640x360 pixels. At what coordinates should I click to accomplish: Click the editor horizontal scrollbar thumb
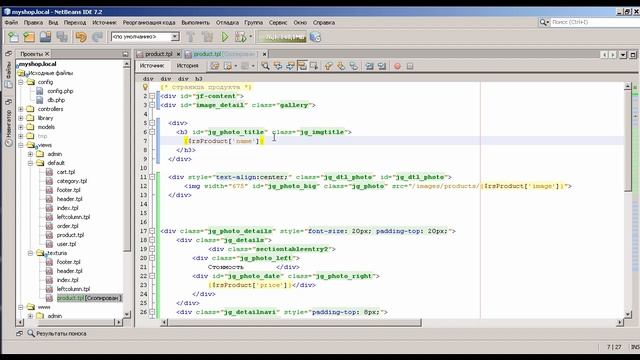tap(294, 322)
